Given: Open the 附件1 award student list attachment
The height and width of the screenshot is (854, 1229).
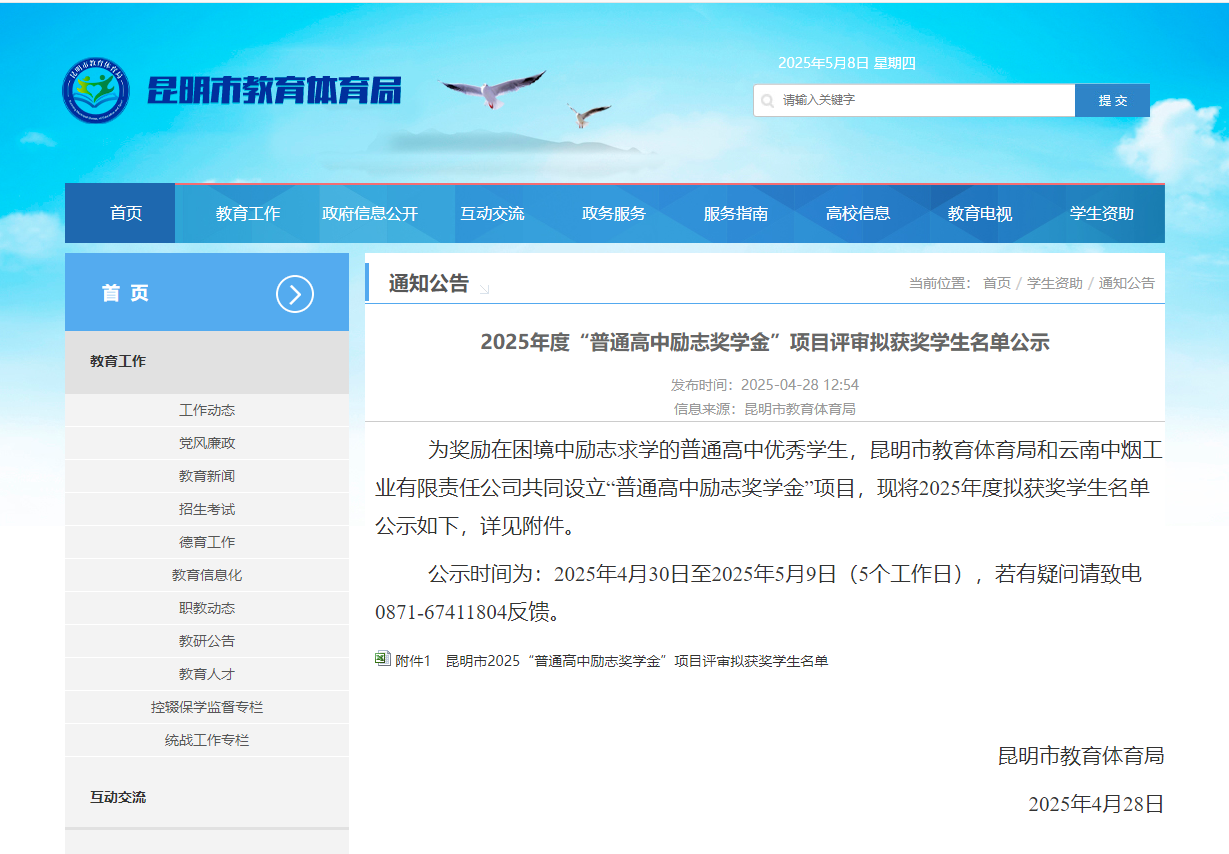Looking at the screenshot, I should pos(636,661).
